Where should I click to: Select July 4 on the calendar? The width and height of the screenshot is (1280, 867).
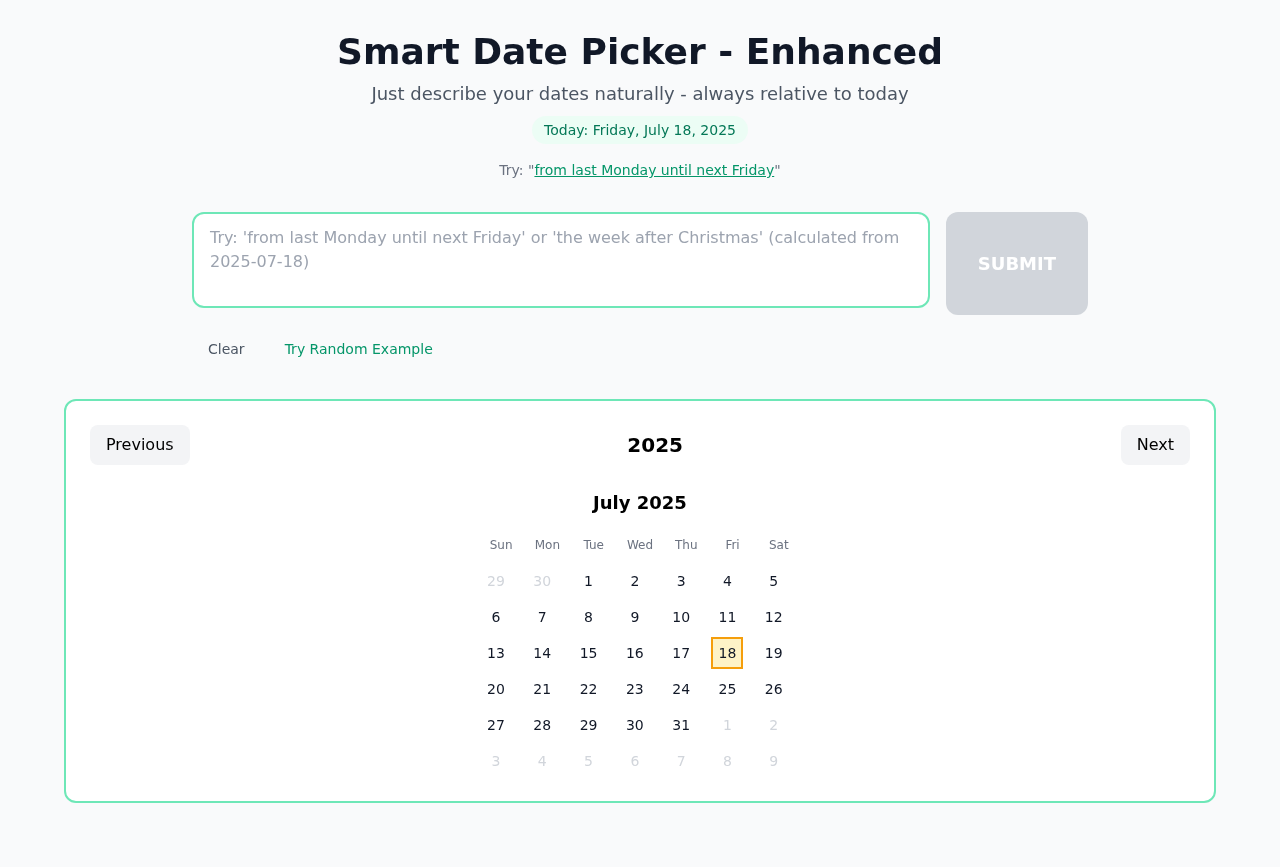pos(726,581)
